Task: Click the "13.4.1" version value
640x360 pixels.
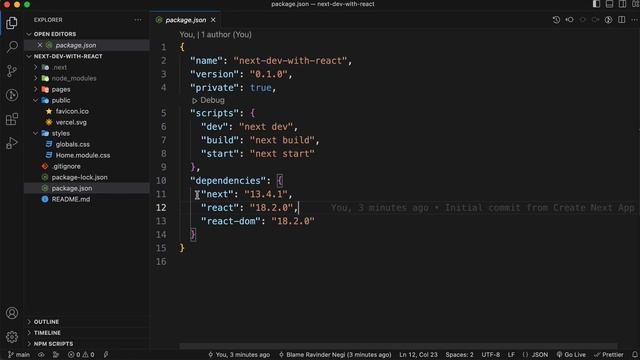Action: click(266, 194)
